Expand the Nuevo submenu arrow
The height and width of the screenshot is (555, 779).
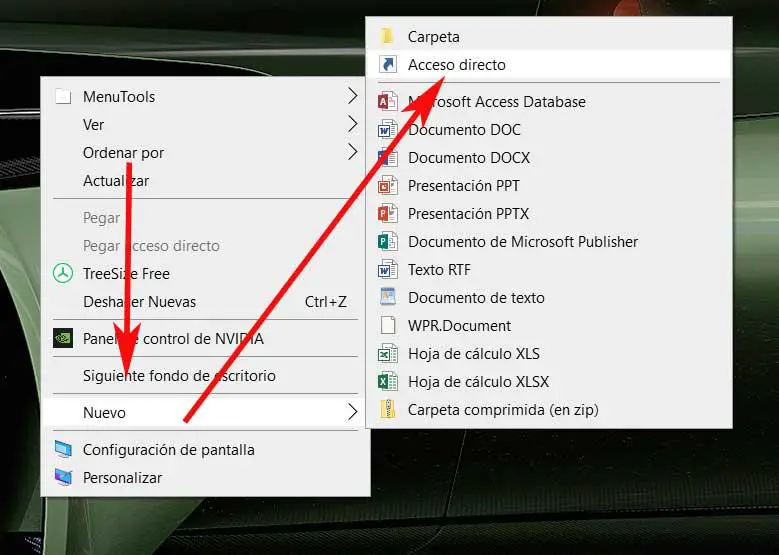(352, 412)
